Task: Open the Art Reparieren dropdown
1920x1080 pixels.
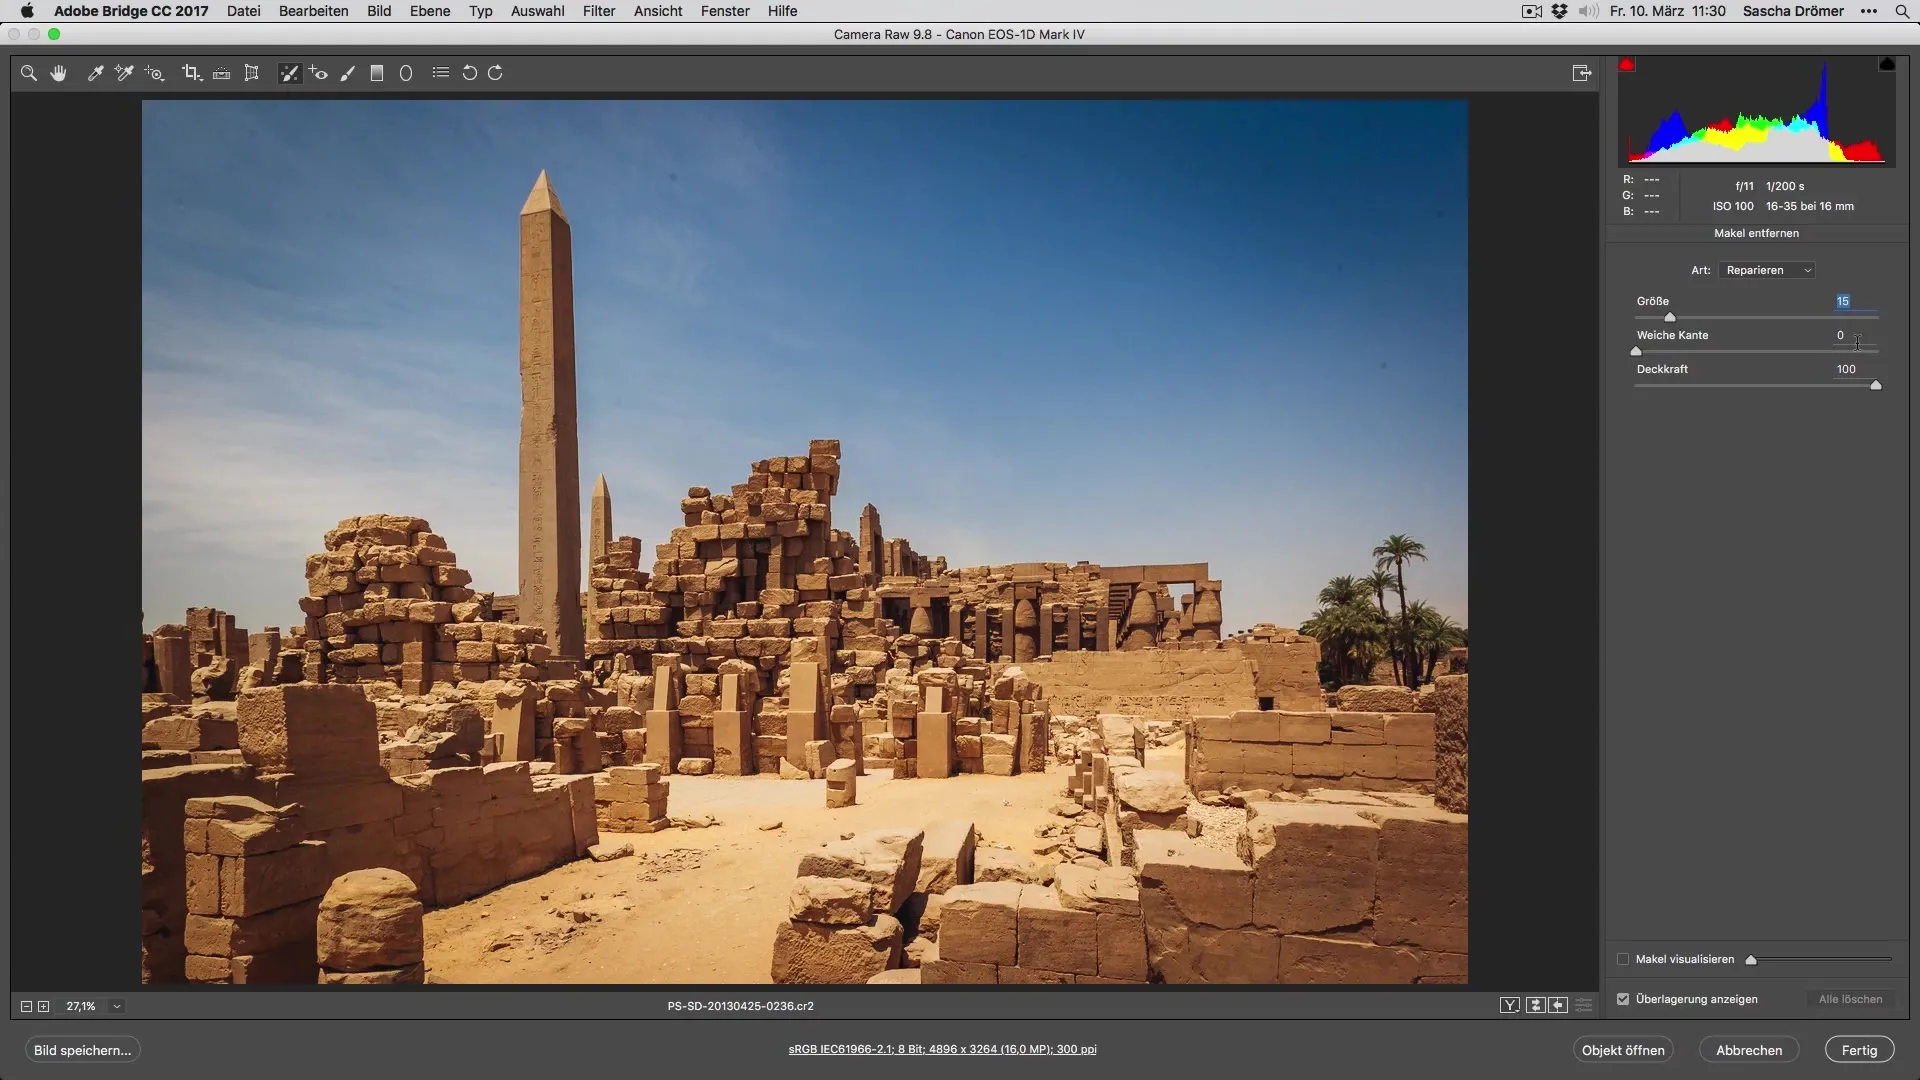Action: 1768,270
